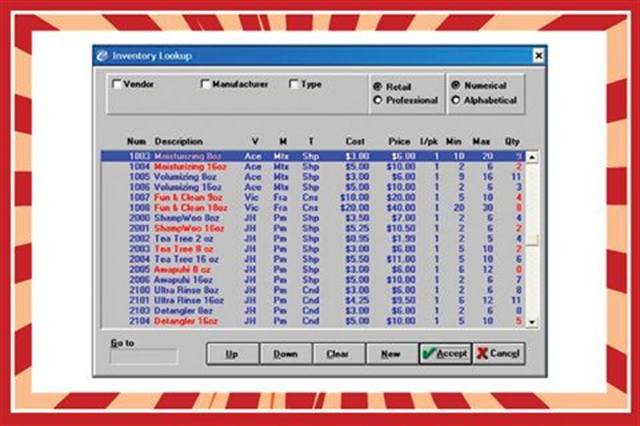
Task: Select row 2002 Tea Tree 2 oz
Action: (313, 239)
